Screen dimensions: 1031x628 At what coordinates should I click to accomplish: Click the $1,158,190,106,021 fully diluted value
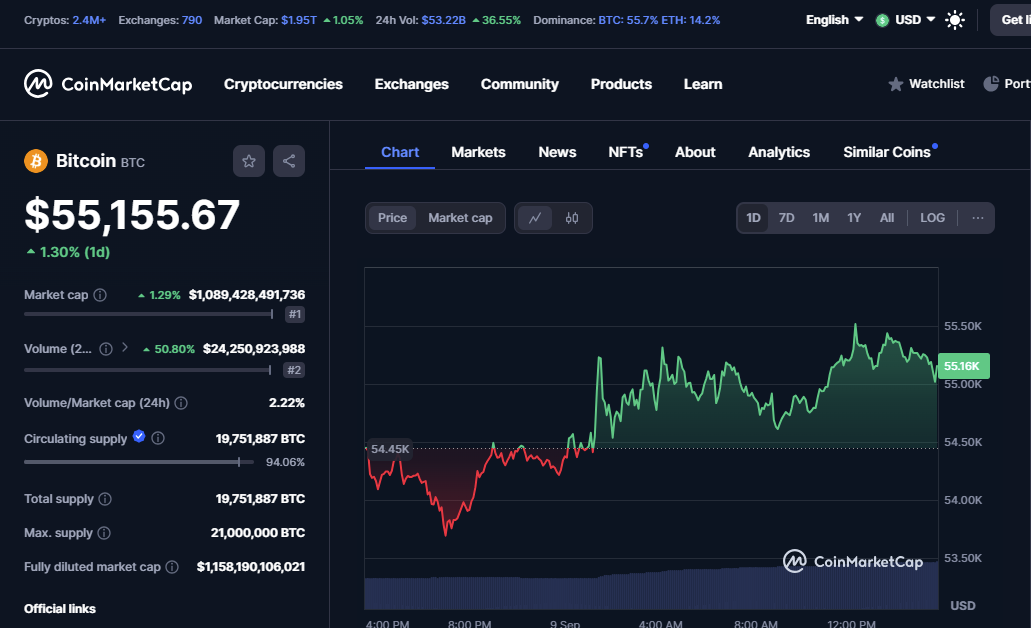[251, 567]
